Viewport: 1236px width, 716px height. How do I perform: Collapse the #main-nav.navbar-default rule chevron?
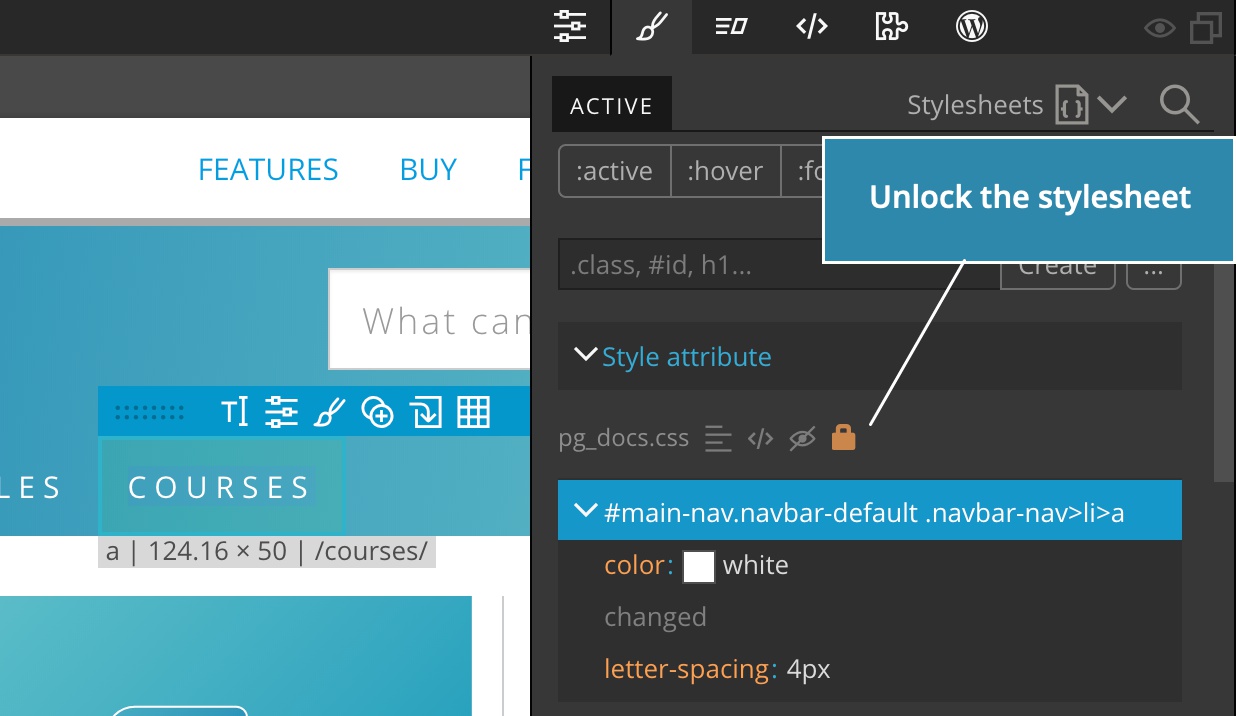click(x=586, y=511)
